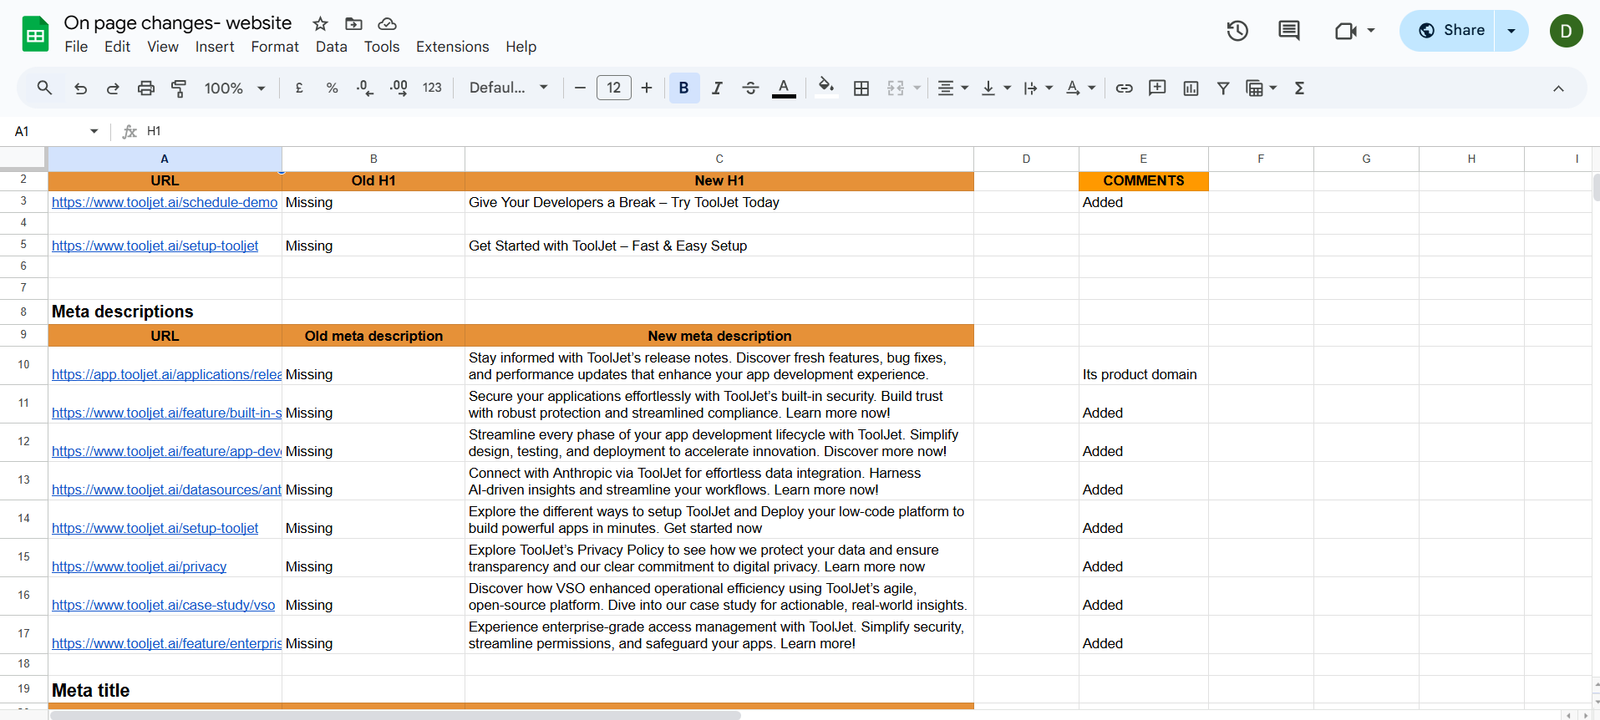Open the Extensions menu
The height and width of the screenshot is (720, 1600).
(452, 47)
